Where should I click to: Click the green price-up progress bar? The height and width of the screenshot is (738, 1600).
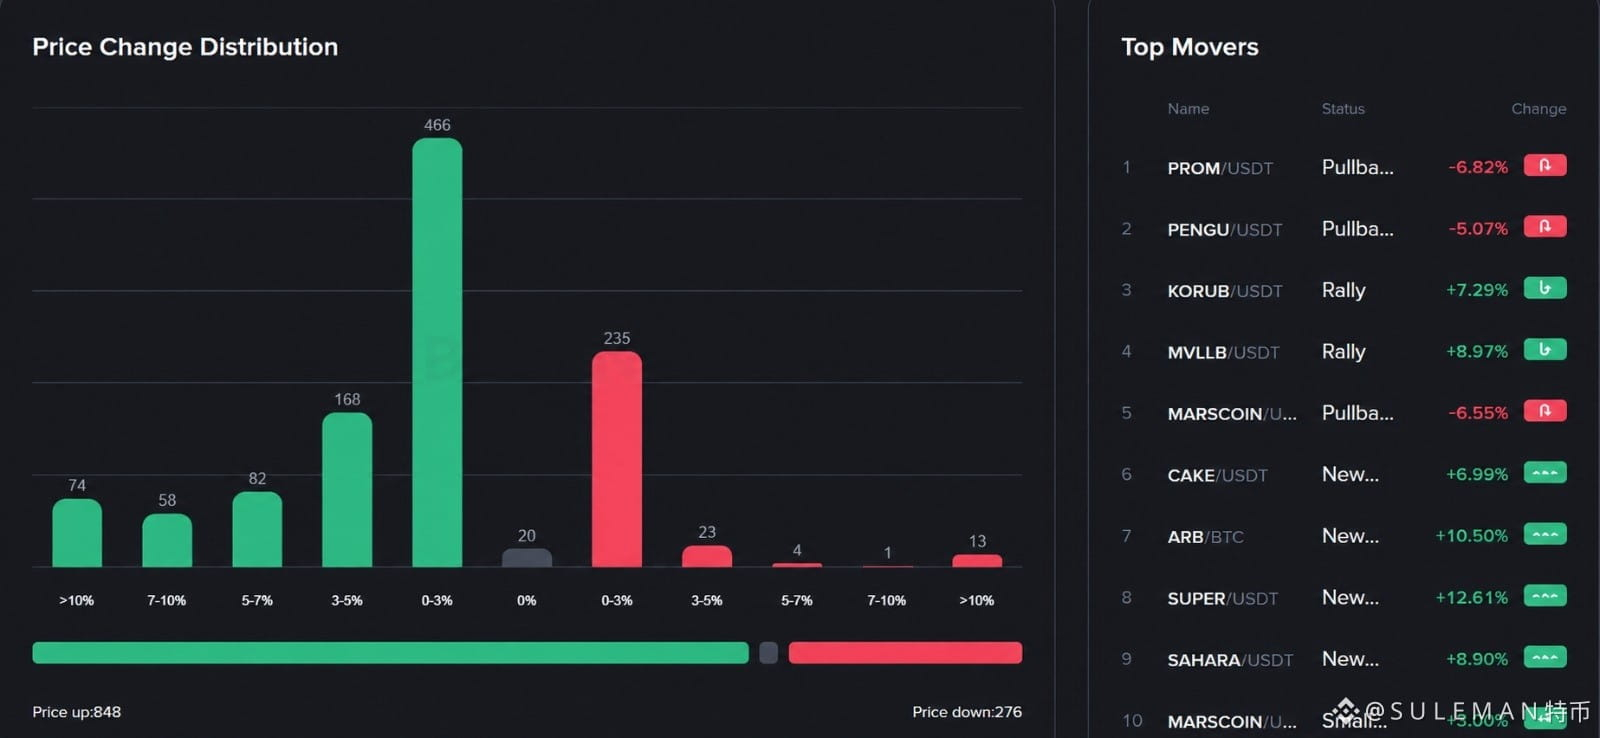tap(390, 653)
